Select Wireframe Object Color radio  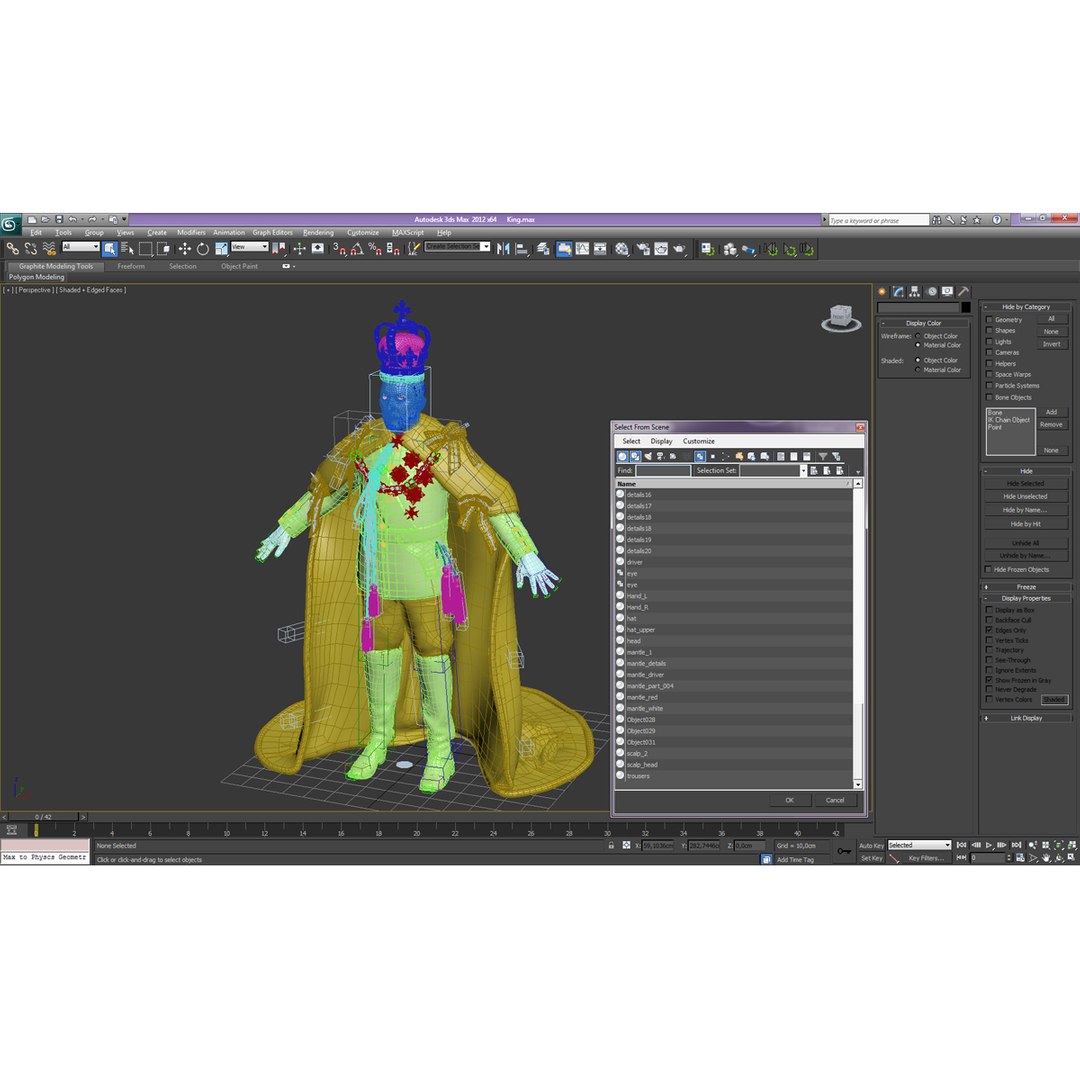point(918,336)
